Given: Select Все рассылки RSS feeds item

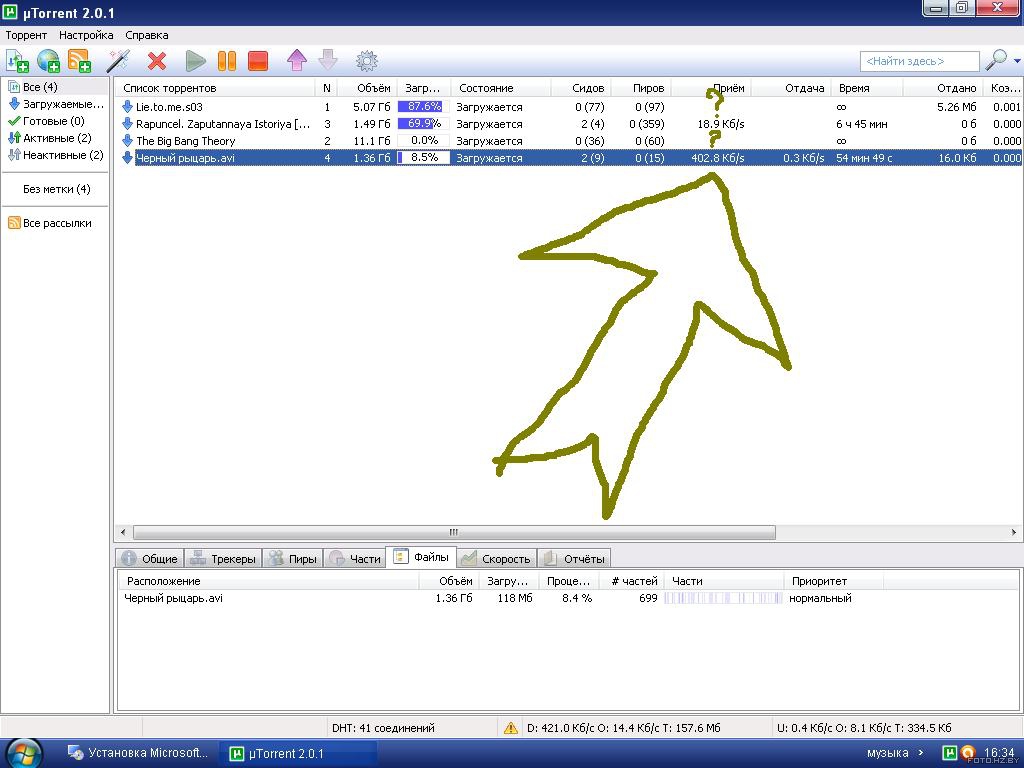Looking at the screenshot, I should click(50, 223).
